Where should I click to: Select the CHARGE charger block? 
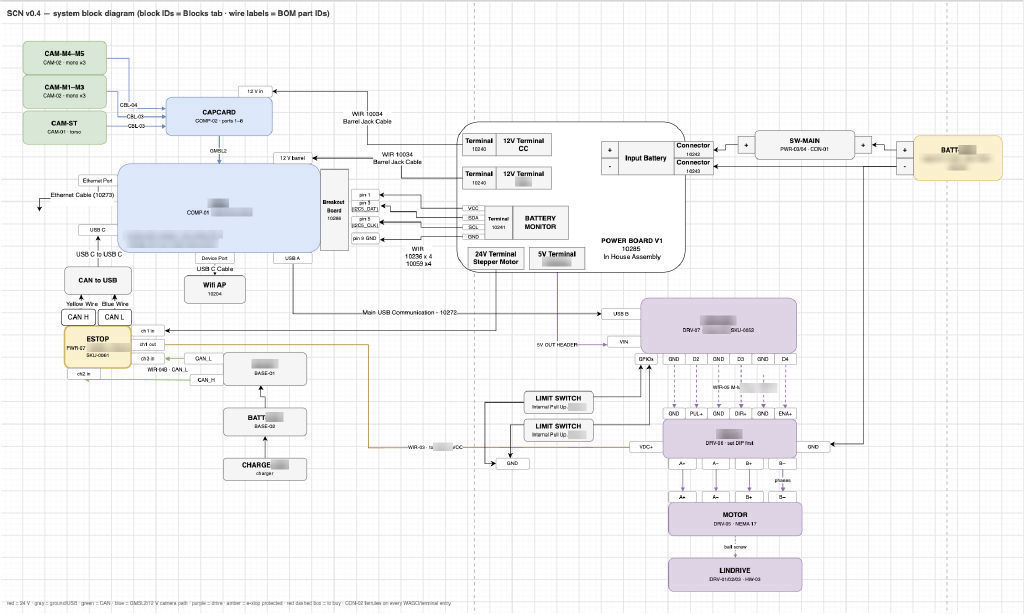[x=264, y=469]
